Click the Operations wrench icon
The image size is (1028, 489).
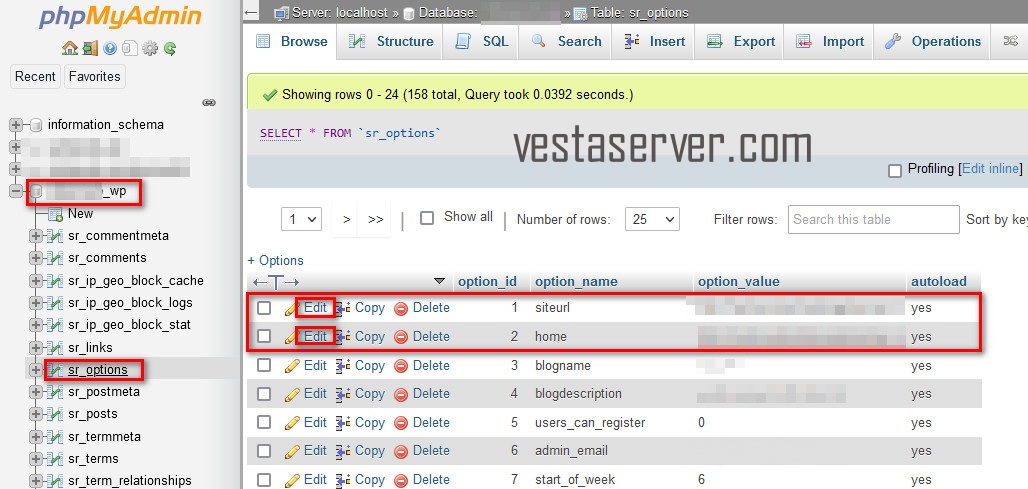[x=892, y=41]
